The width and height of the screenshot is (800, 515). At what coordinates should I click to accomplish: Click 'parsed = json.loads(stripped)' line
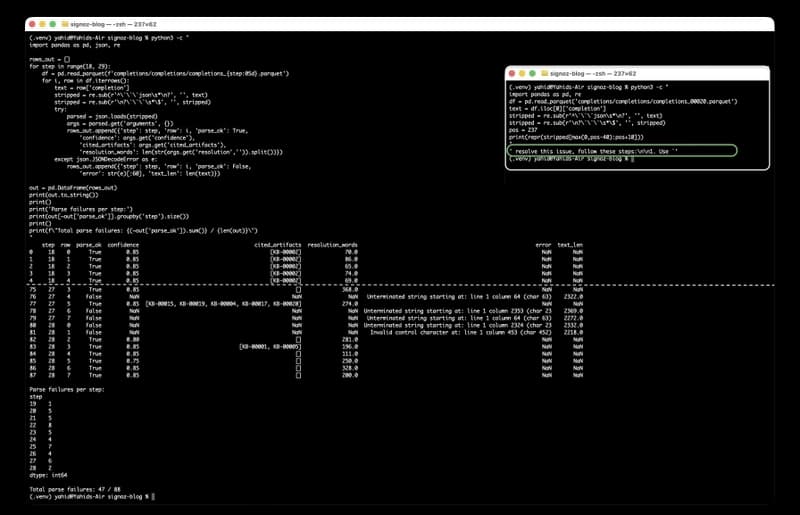coord(112,116)
